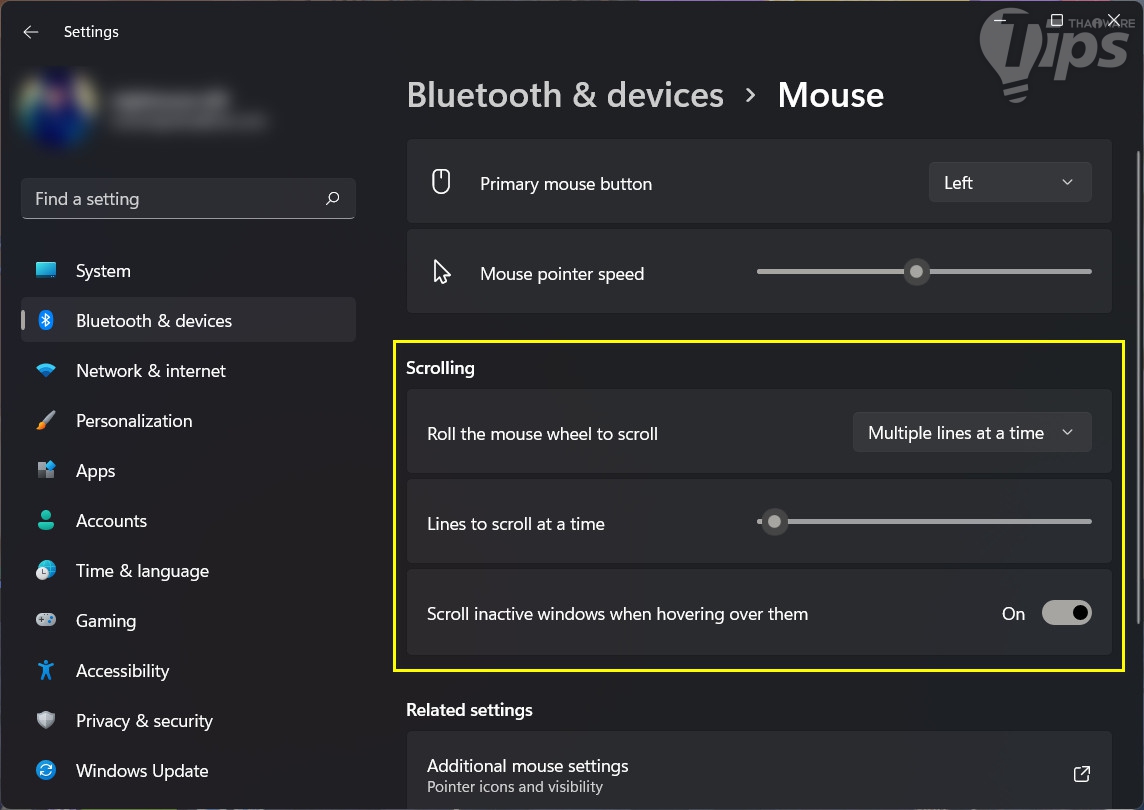Go to Apps settings section
The width and height of the screenshot is (1144, 810).
click(x=96, y=471)
